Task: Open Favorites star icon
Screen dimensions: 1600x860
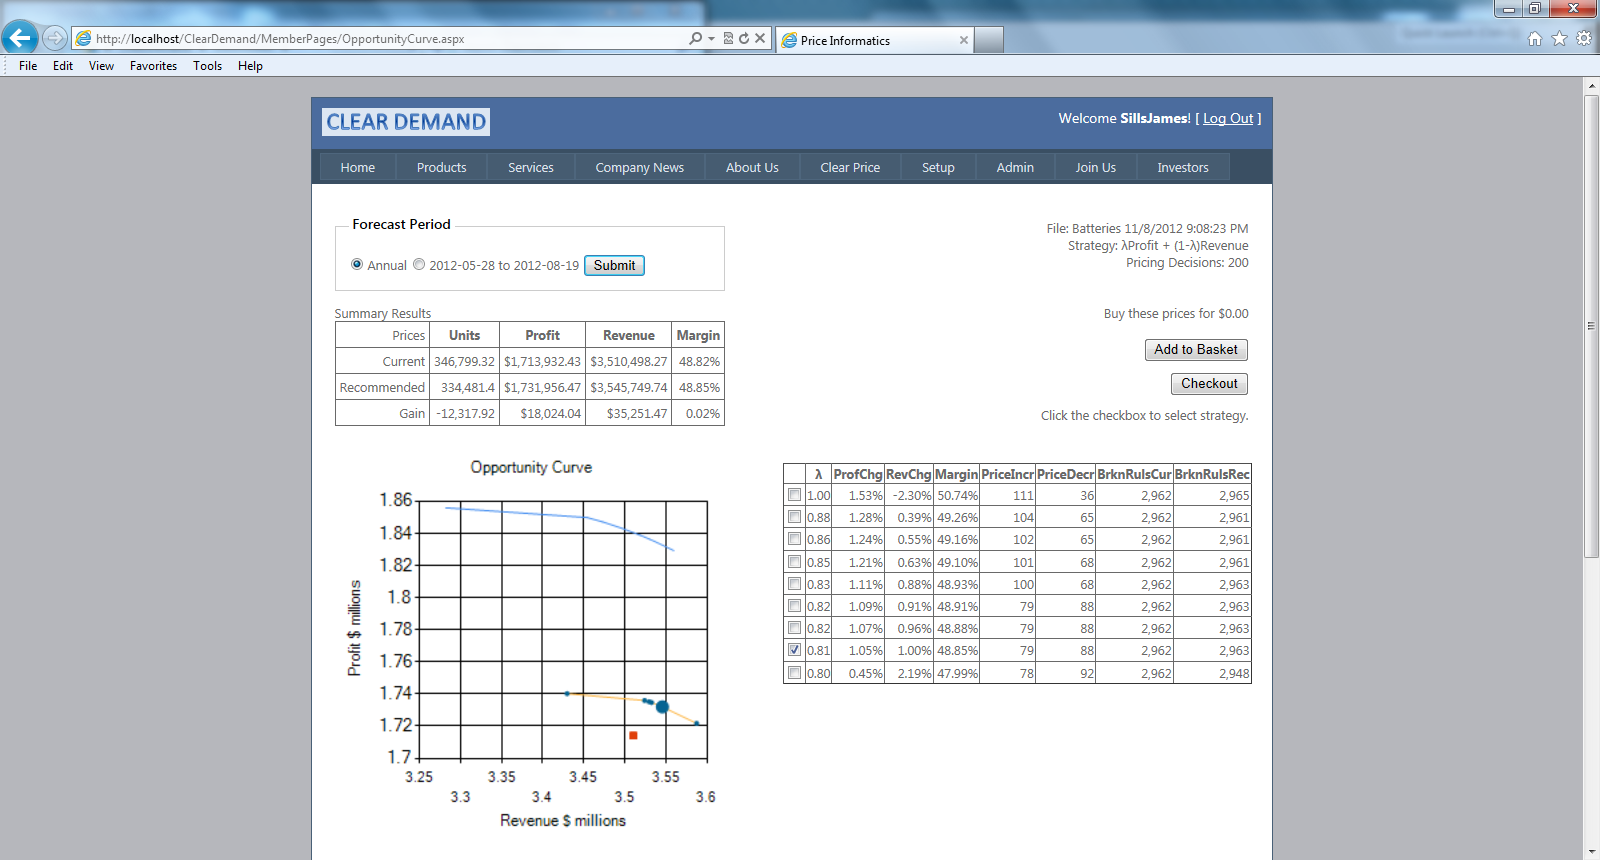Action: point(1559,39)
